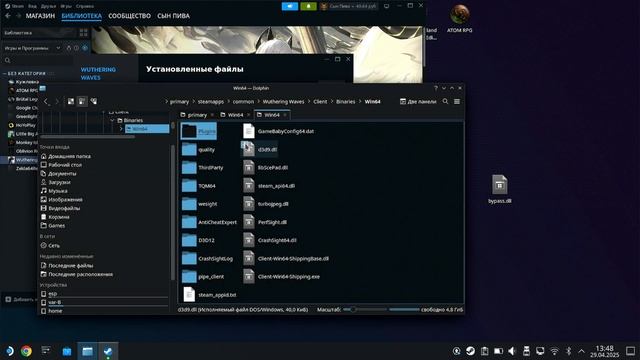Screen dimensions: 640x360
Task: Click Steam library search field
Action: [x=39, y=60]
